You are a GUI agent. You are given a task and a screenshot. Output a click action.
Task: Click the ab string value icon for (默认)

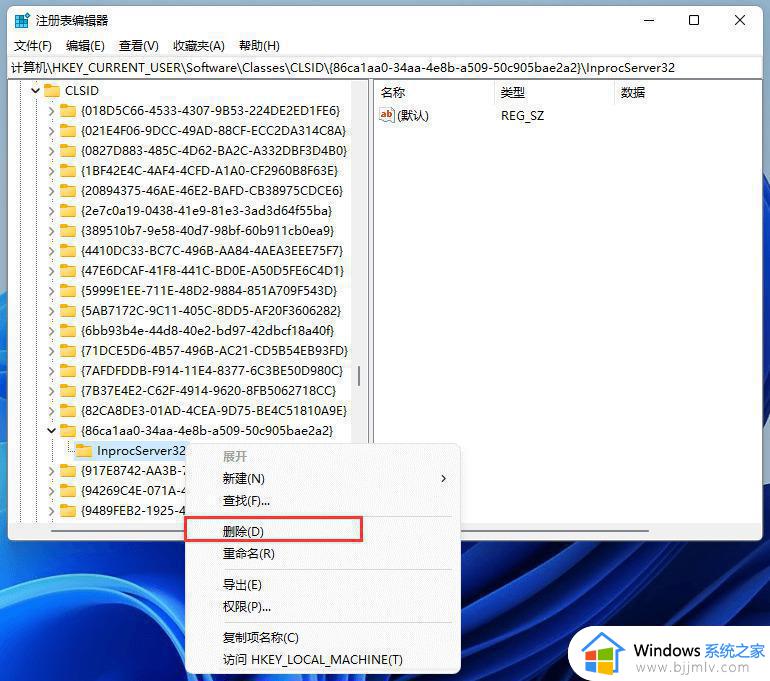[x=386, y=115]
